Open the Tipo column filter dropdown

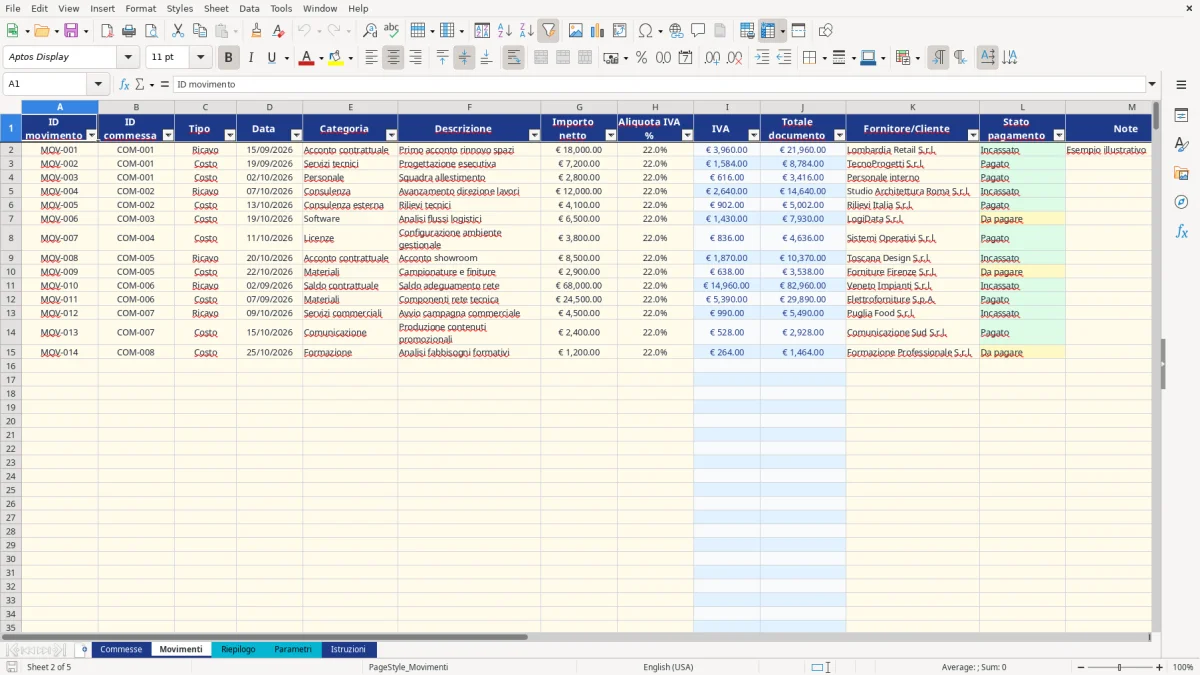[x=230, y=135]
